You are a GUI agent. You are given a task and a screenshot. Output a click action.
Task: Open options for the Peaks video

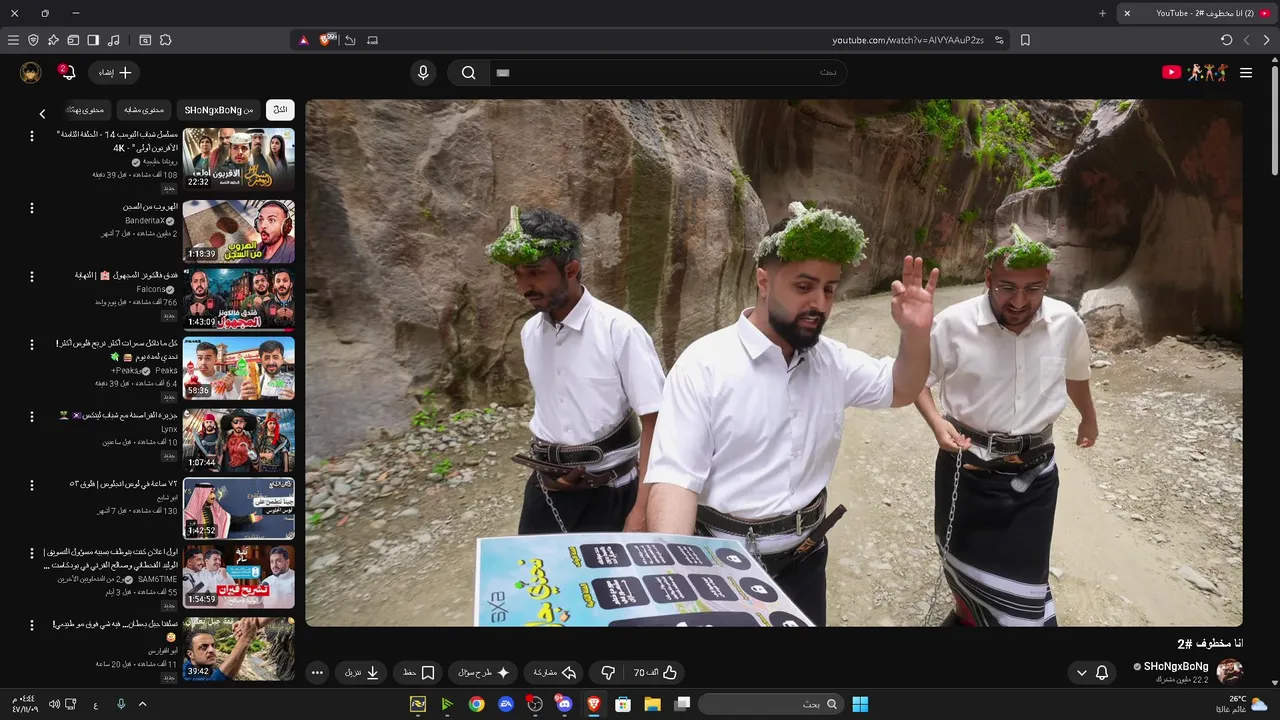[31, 345]
